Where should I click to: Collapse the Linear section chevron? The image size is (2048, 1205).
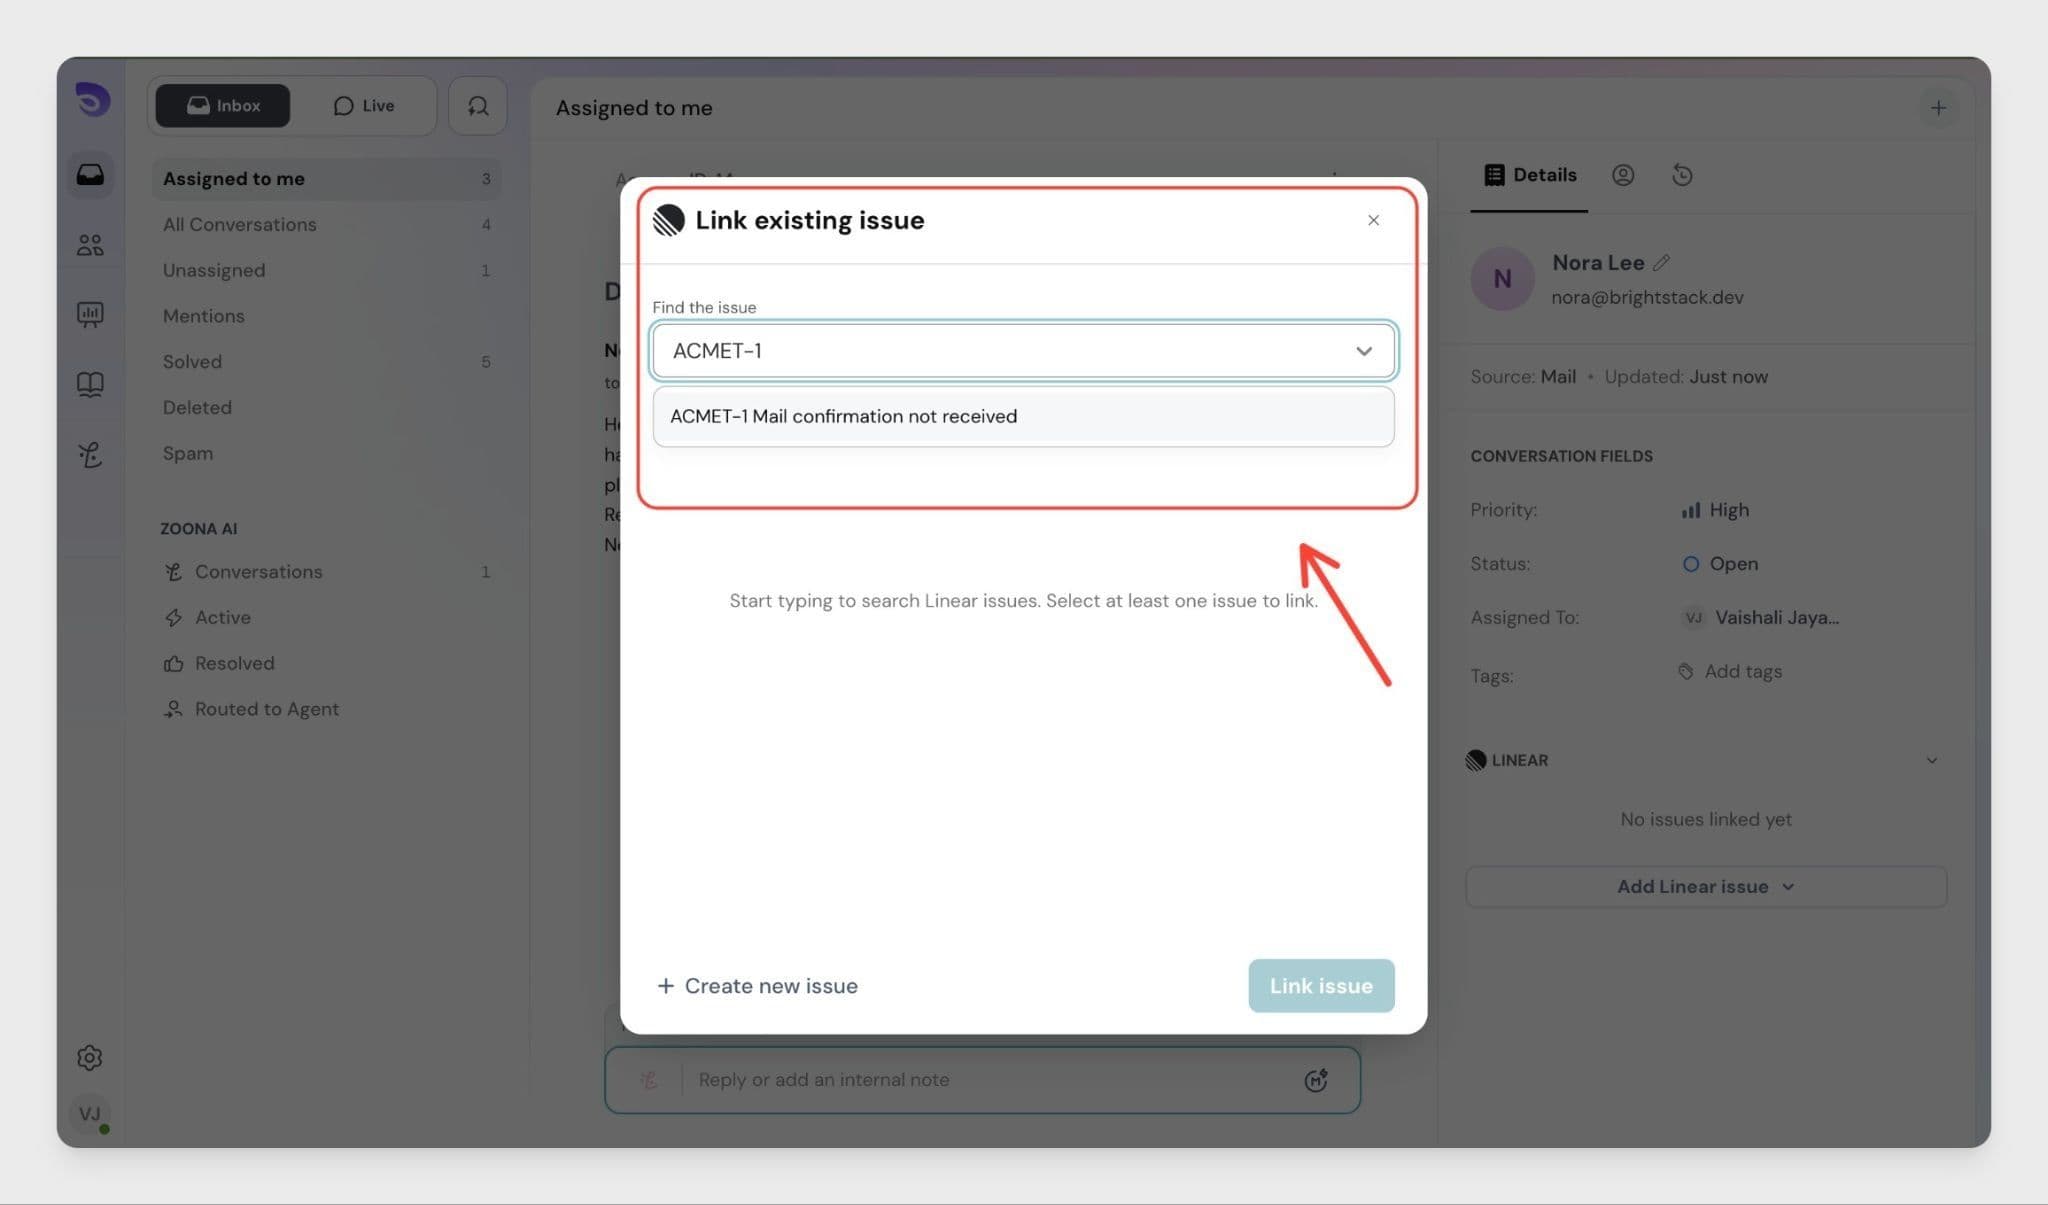coord(1931,760)
